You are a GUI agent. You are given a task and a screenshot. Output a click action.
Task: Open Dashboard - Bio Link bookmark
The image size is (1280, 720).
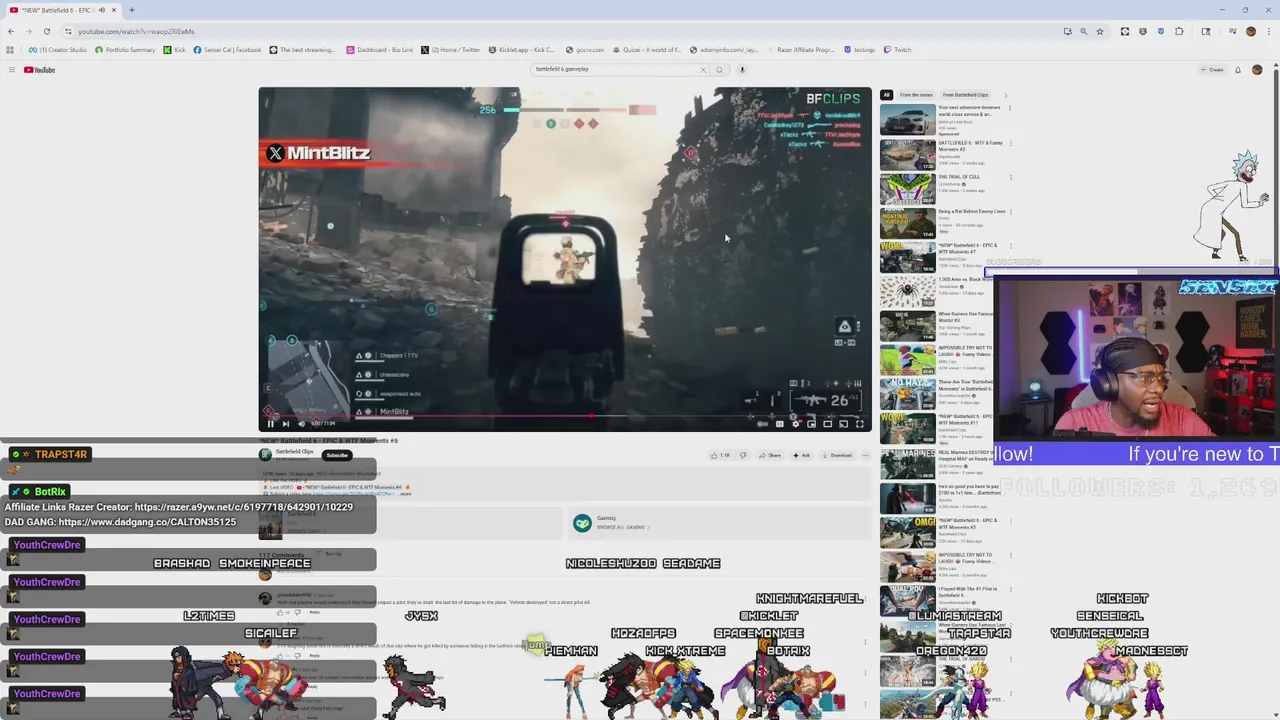tap(379, 50)
